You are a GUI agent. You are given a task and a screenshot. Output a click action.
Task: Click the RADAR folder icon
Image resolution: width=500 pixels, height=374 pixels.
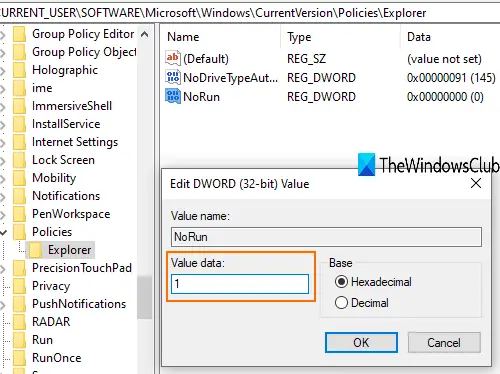coord(19,322)
